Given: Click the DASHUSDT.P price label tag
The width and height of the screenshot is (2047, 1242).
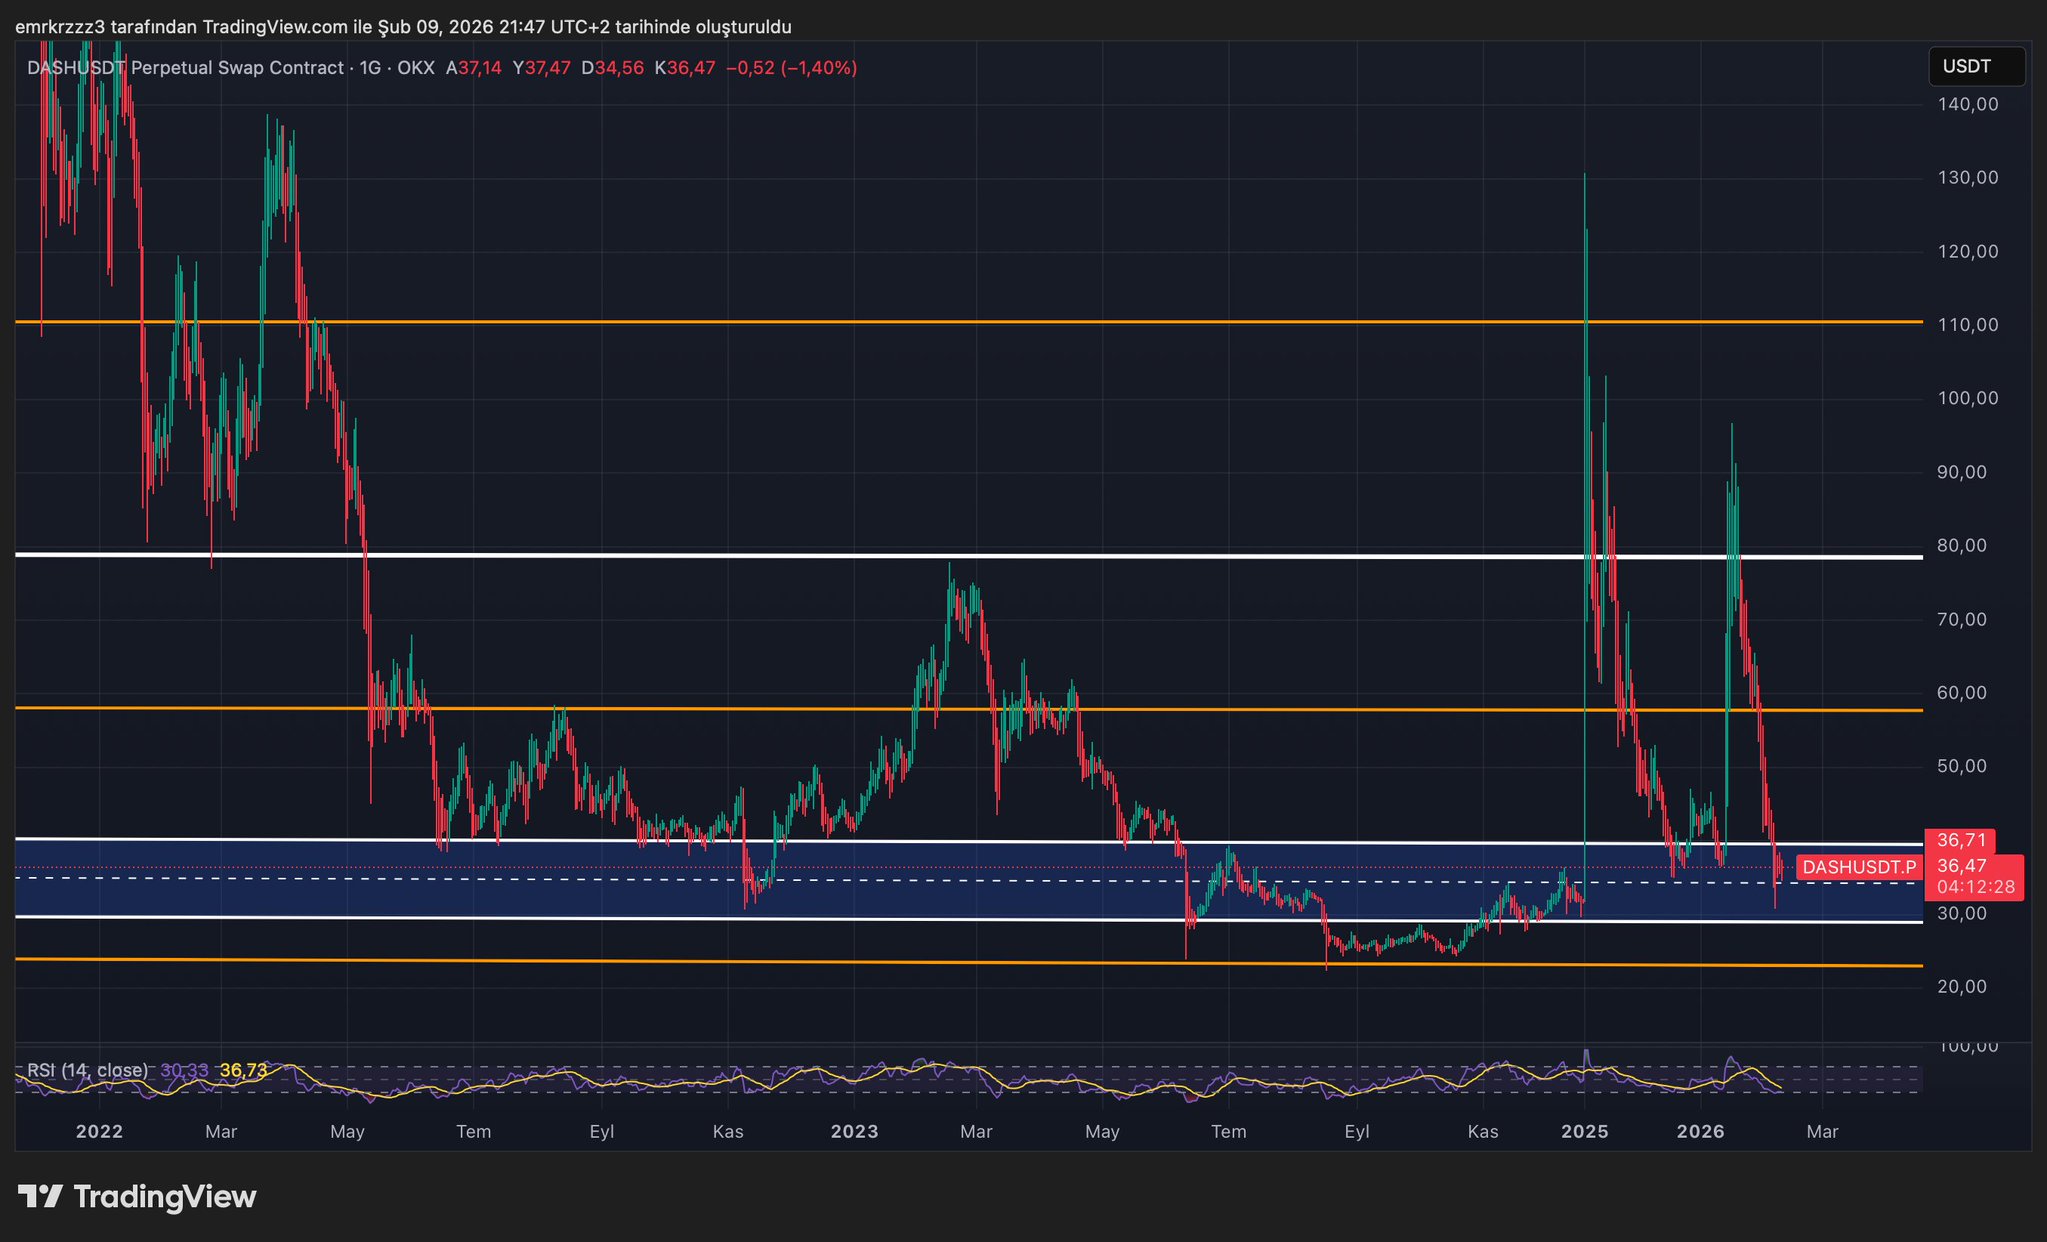Looking at the screenshot, I should coord(1858,867).
